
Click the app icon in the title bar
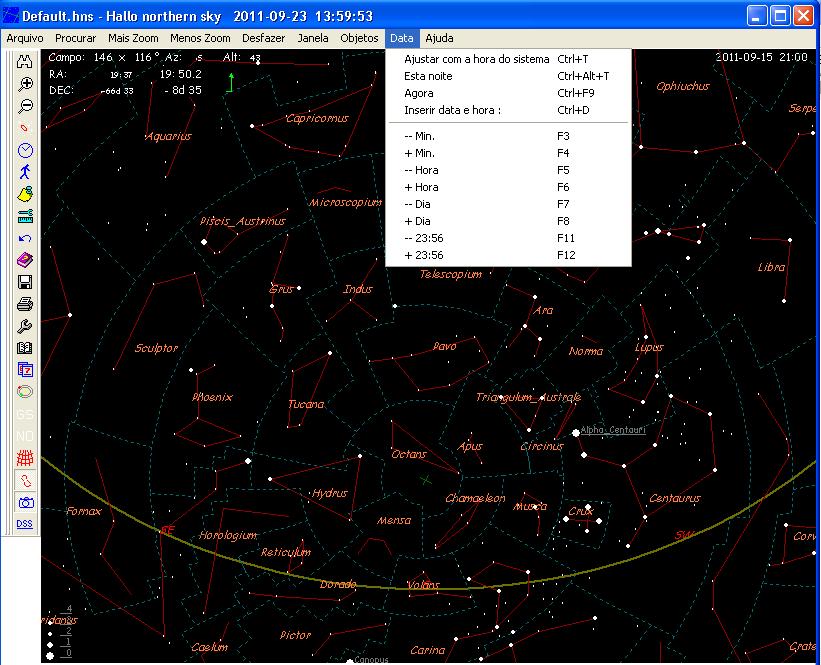coord(10,16)
